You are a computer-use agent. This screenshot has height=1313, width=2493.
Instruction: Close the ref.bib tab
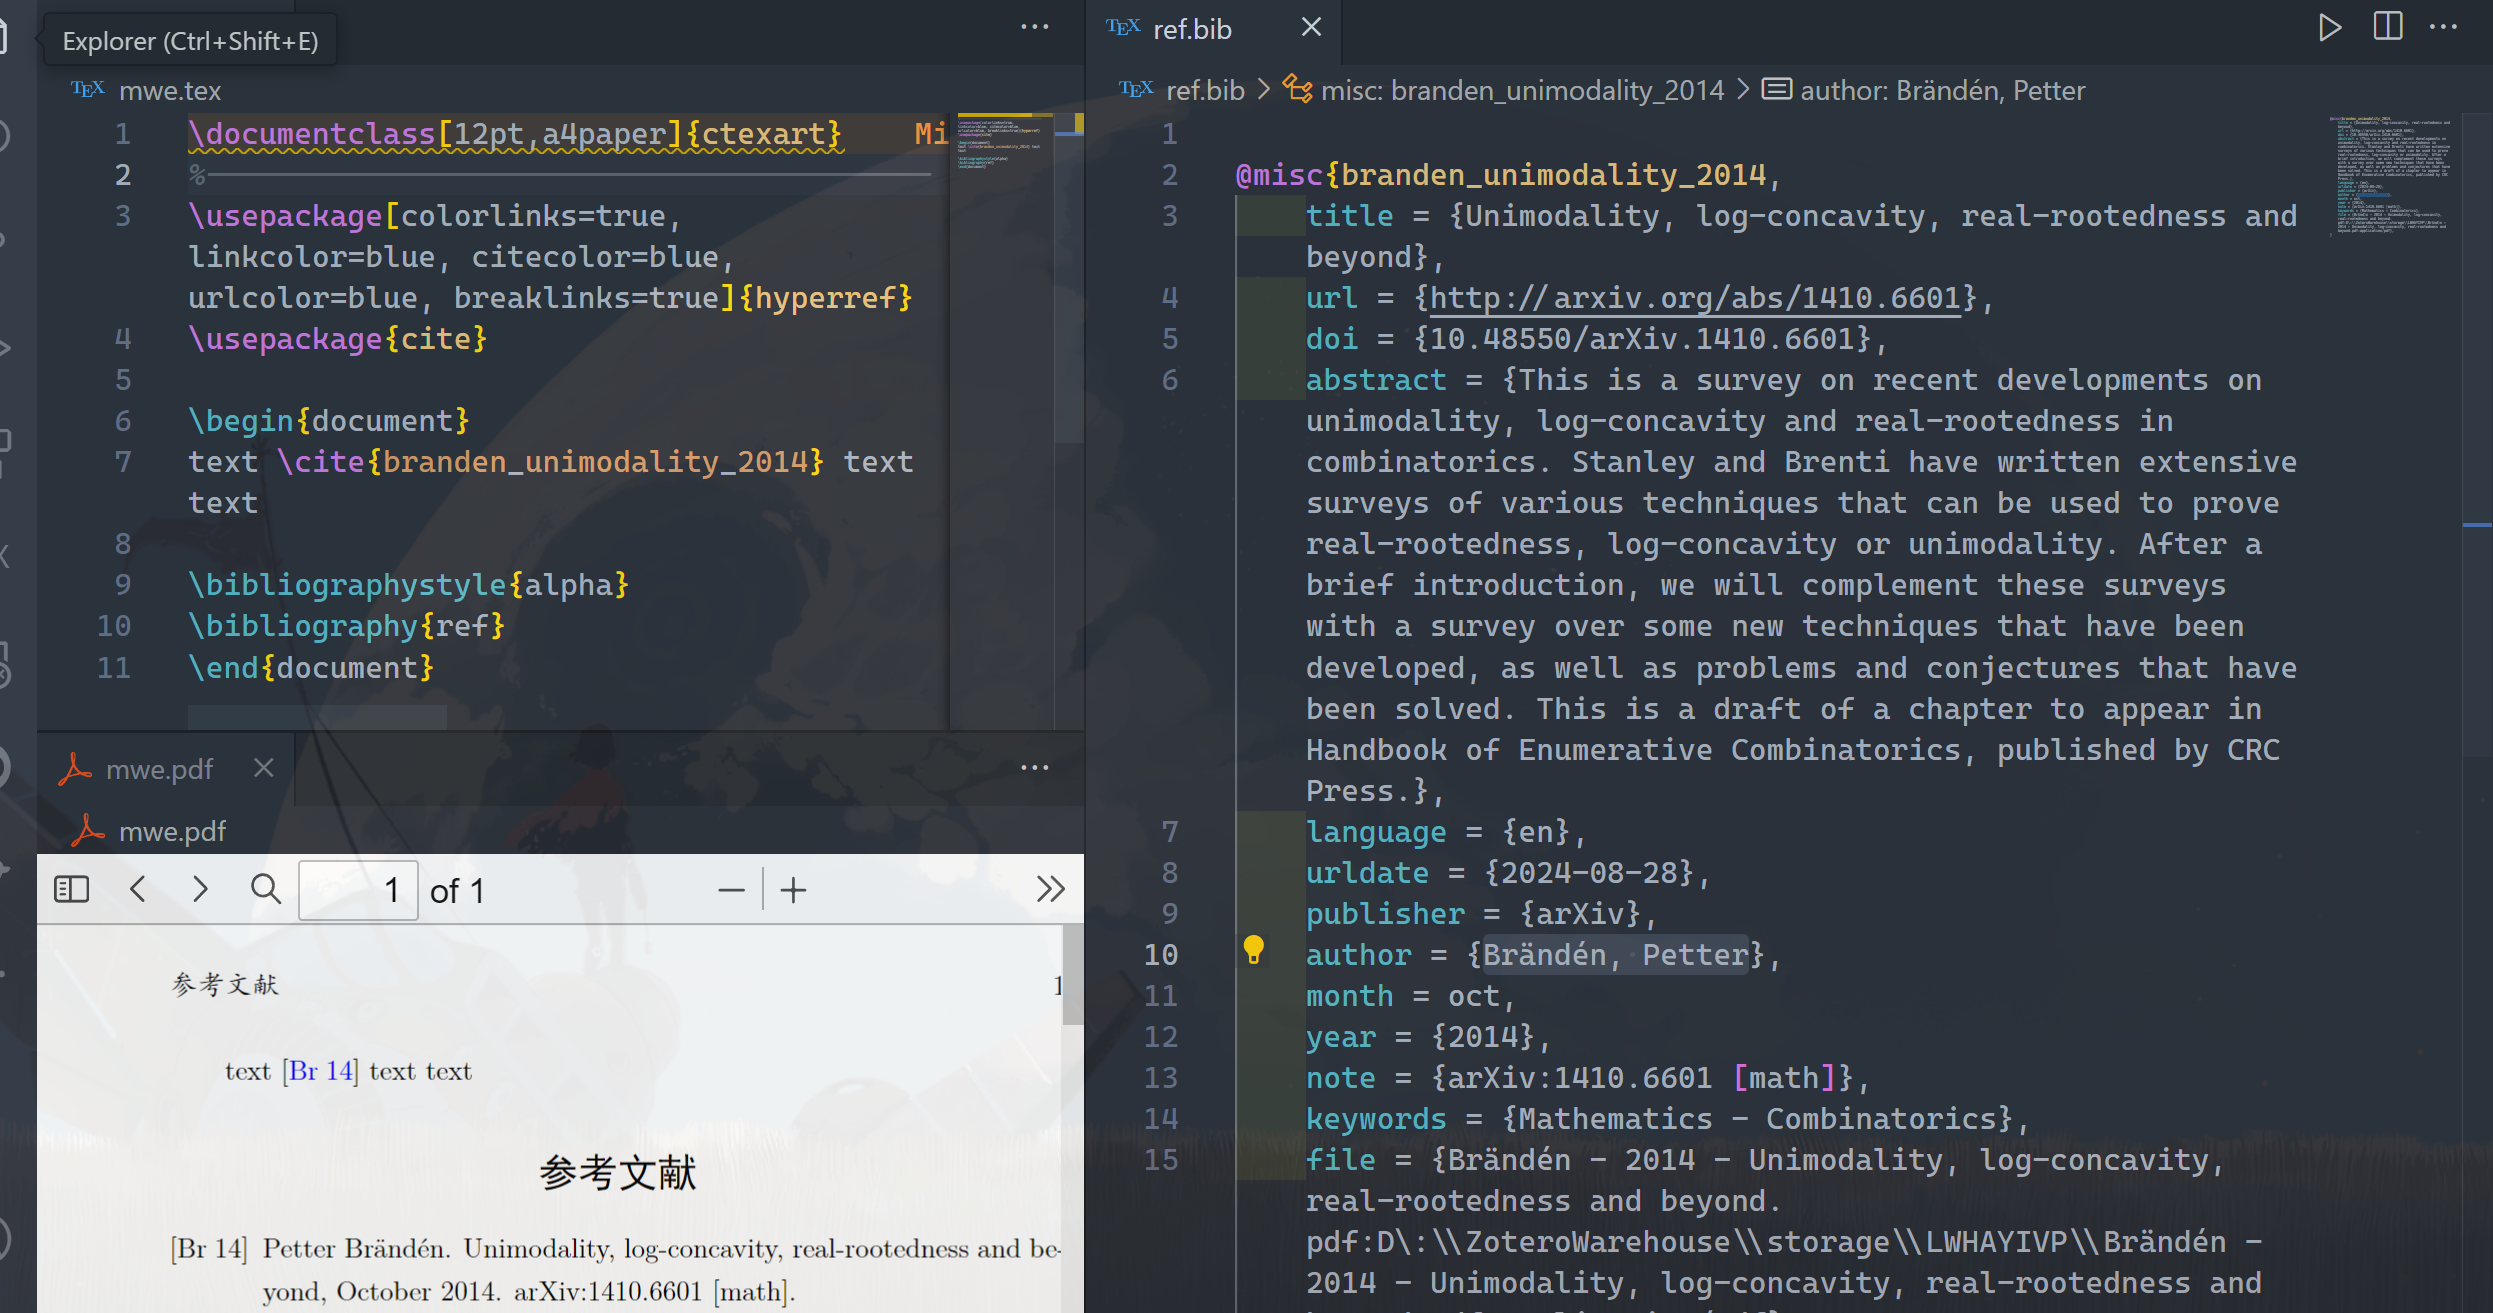(x=1311, y=28)
